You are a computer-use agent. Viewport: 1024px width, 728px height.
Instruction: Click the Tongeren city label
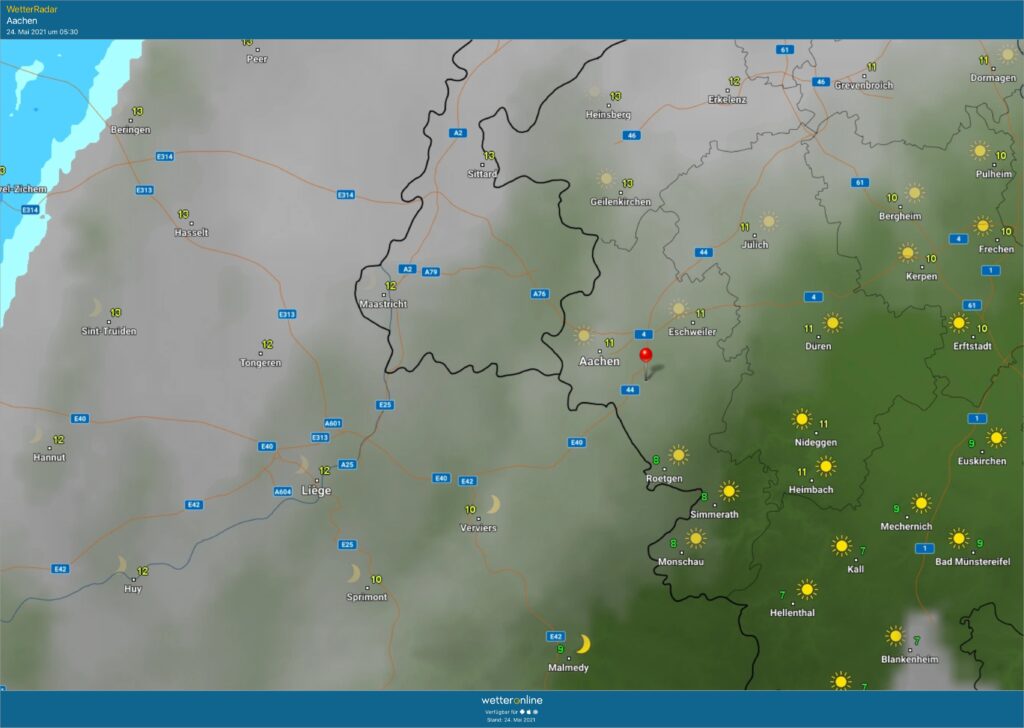point(261,362)
